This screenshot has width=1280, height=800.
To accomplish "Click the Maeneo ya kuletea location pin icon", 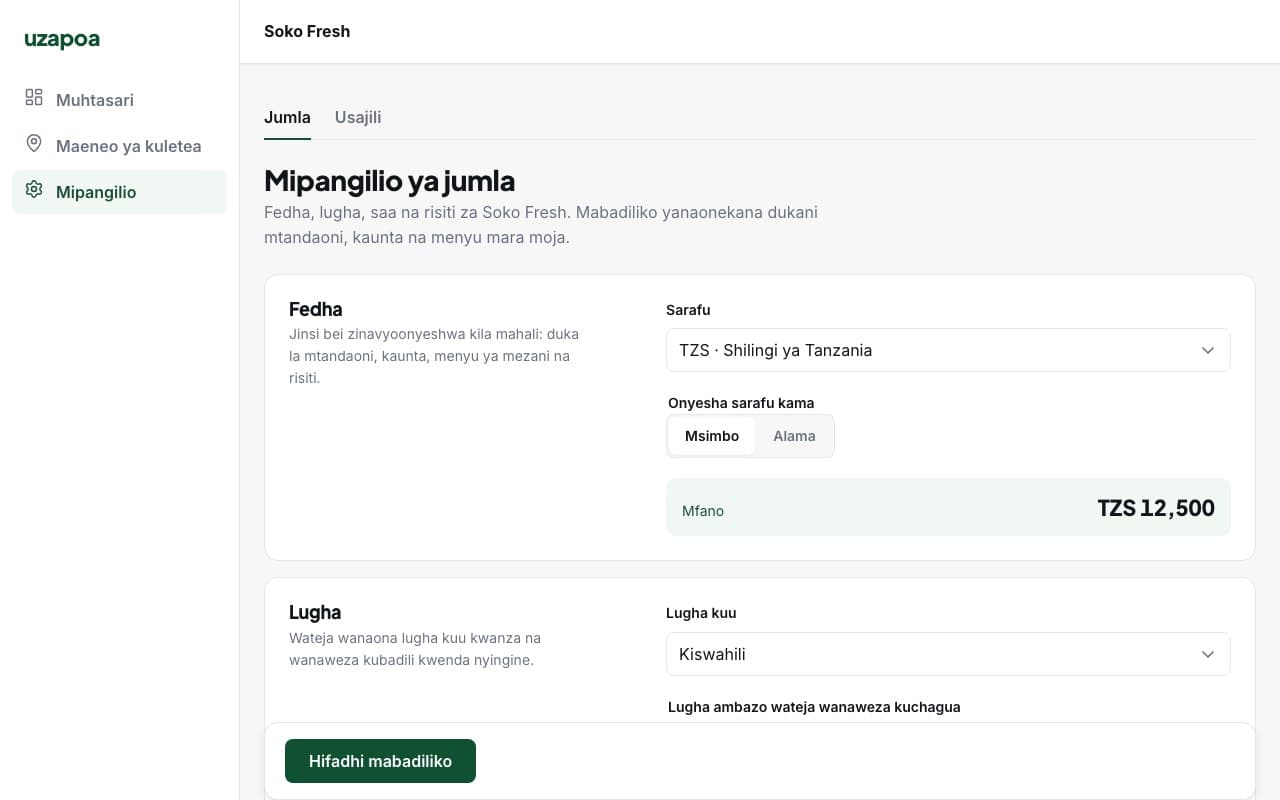I will click(x=34, y=143).
